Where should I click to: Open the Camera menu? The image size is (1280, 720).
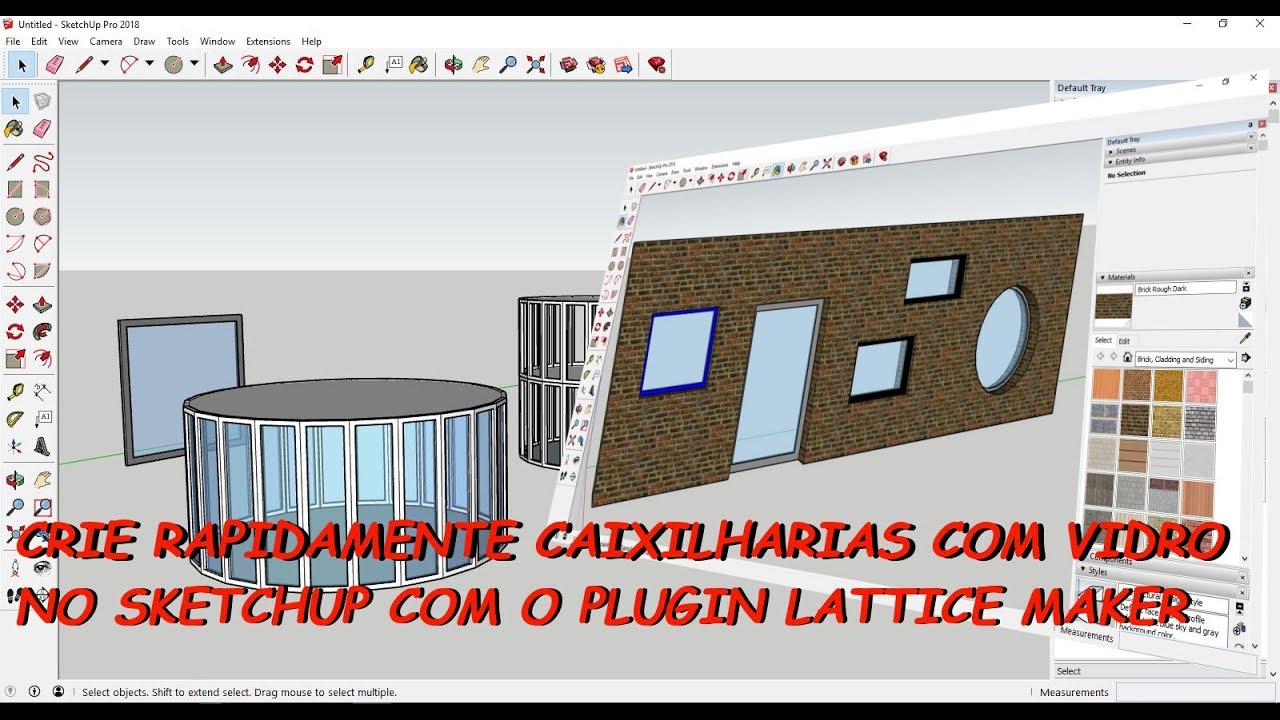pyautogui.click(x=106, y=41)
